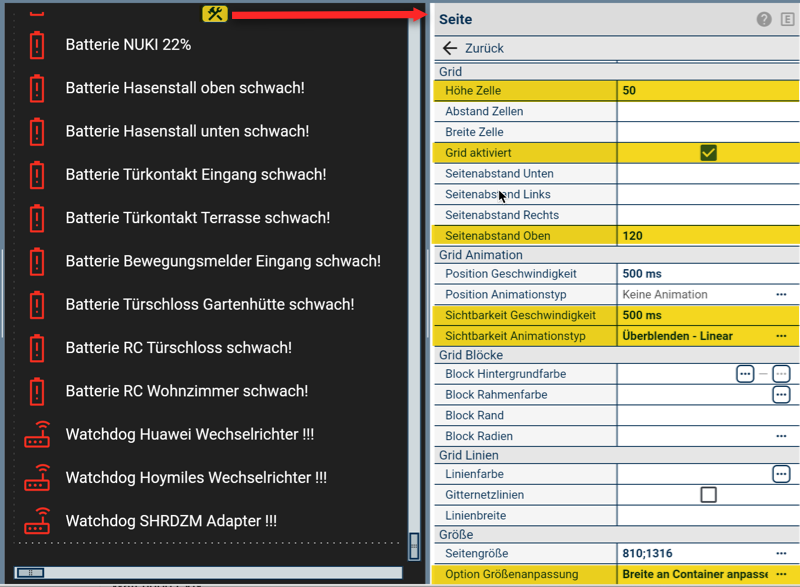Image resolution: width=800 pixels, height=587 pixels.
Task: Open Option Größenanpassung selection dots
Action: (x=781, y=575)
